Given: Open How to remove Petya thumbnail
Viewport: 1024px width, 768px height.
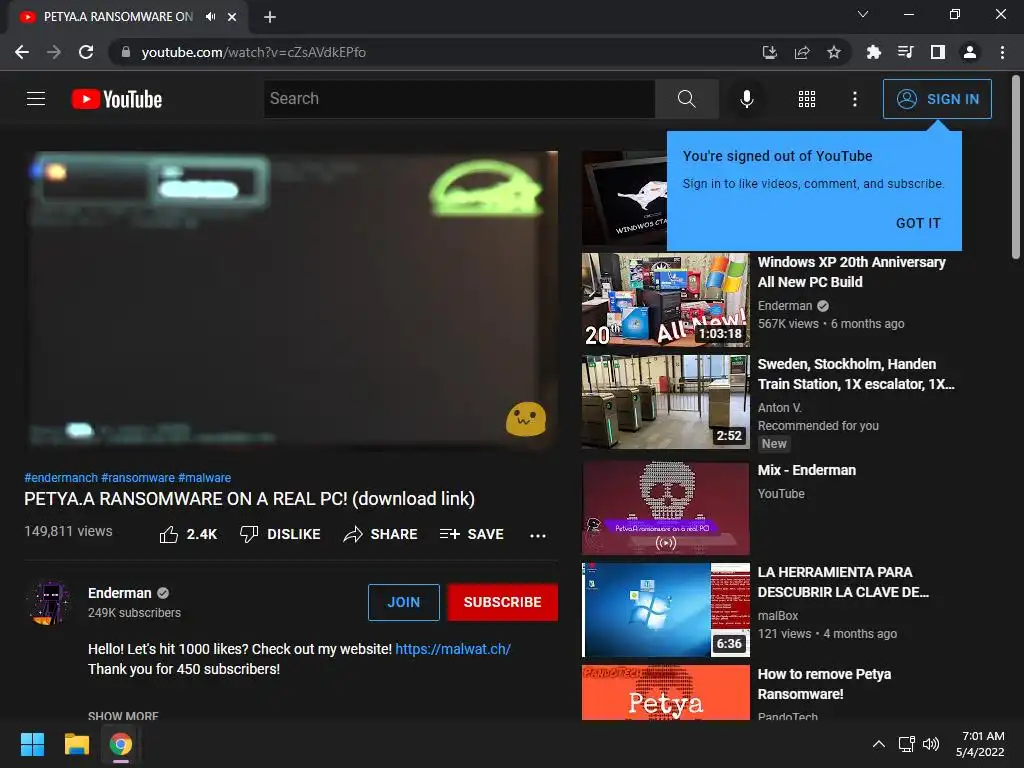Looking at the screenshot, I should [x=665, y=693].
